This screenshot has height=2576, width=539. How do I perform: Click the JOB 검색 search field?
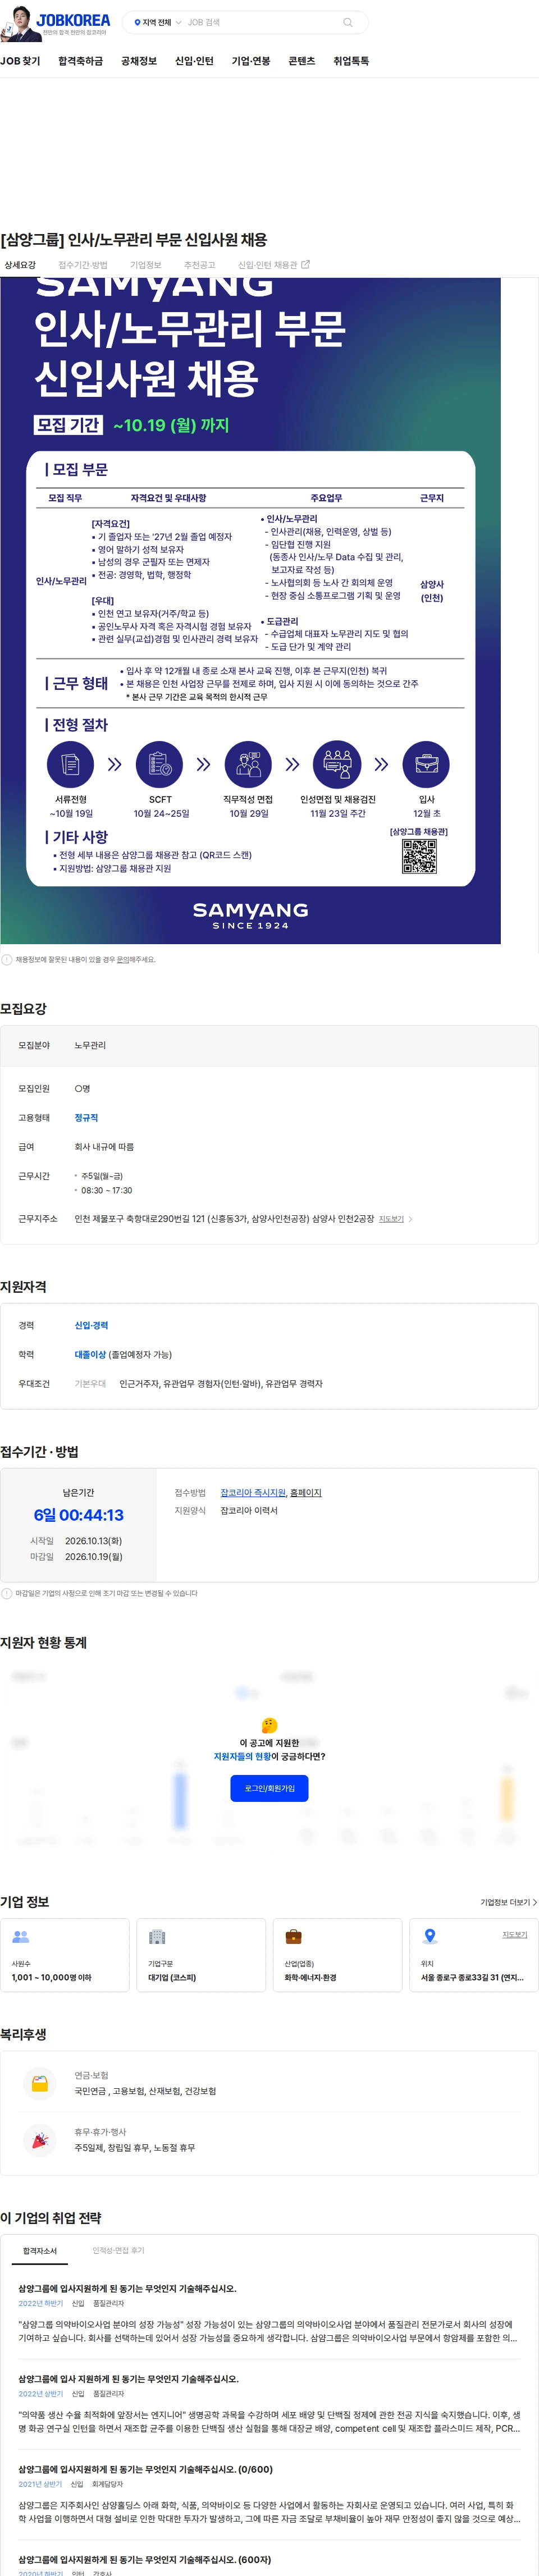point(260,22)
